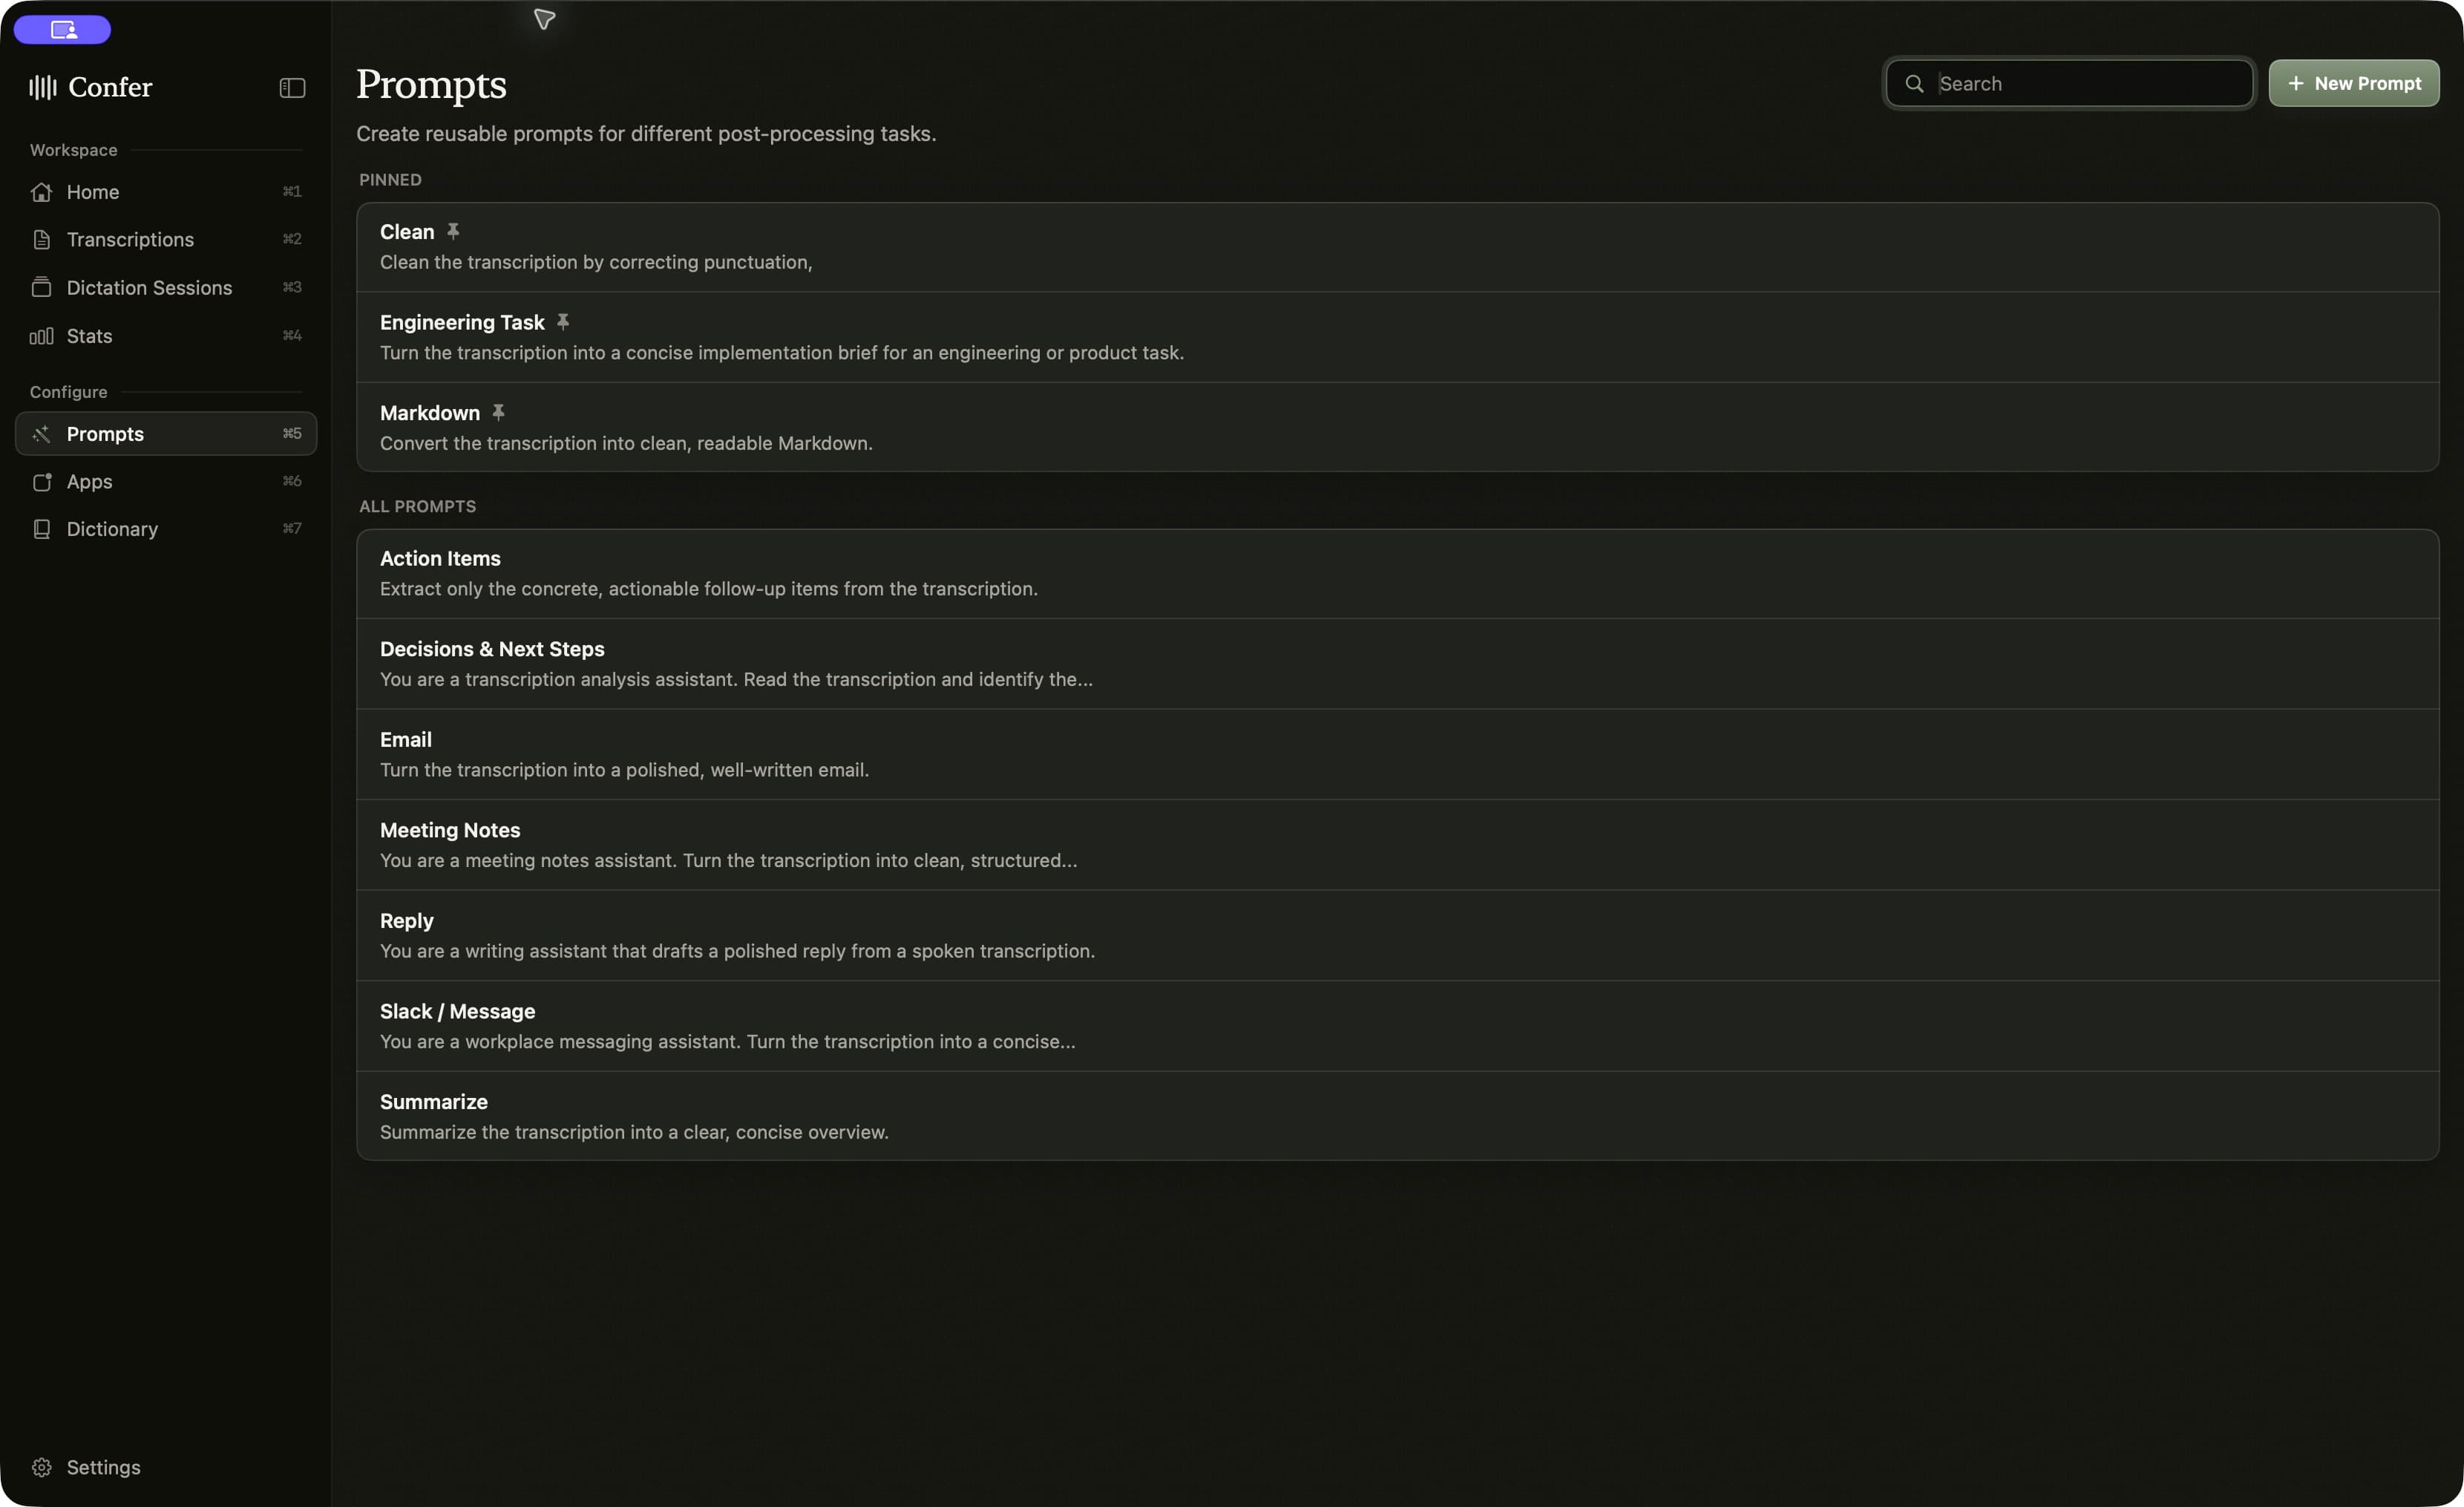The width and height of the screenshot is (2464, 1507).
Task: Open the Dictionary page
Action: pos(166,529)
